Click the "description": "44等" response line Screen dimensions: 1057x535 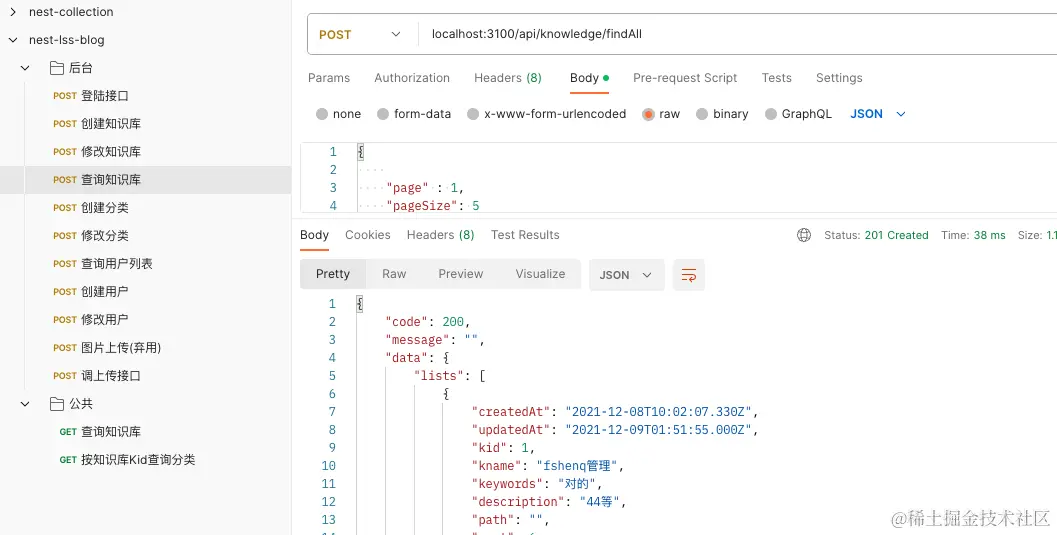click(549, 502)
